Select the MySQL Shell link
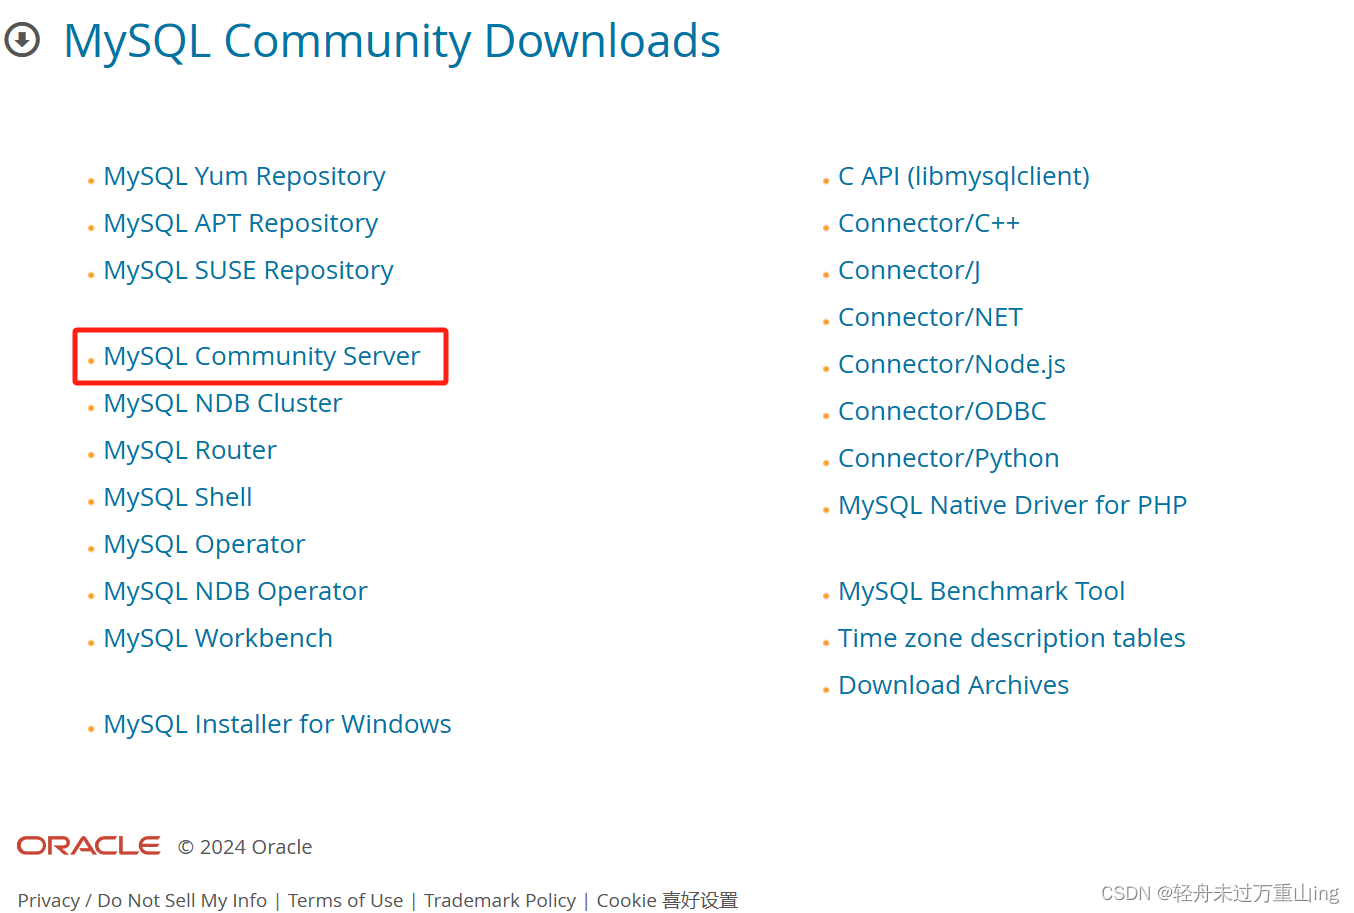 (x=178, y=497)
